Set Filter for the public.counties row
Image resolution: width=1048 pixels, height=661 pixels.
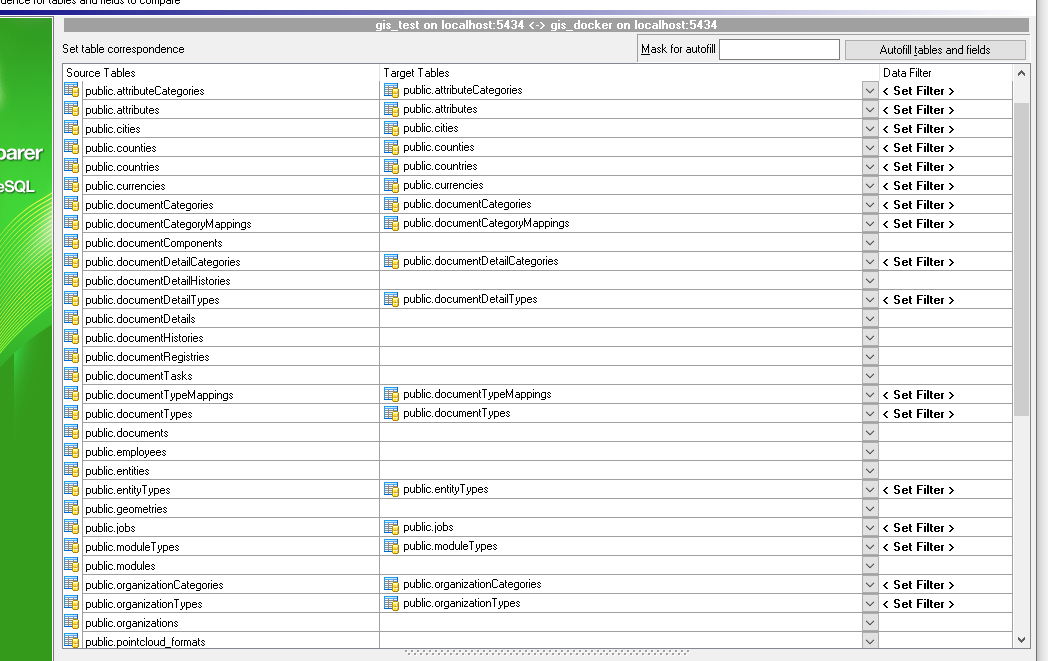(x=918, y=147)
